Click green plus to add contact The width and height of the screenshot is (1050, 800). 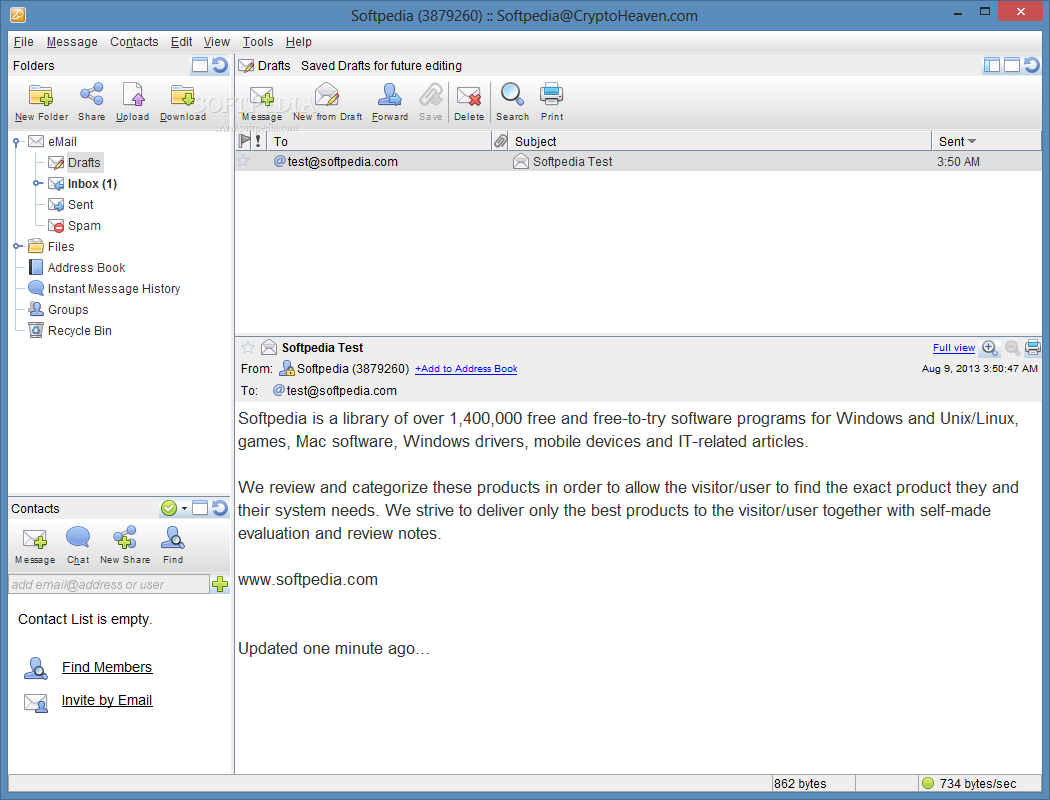click(220, 584)
